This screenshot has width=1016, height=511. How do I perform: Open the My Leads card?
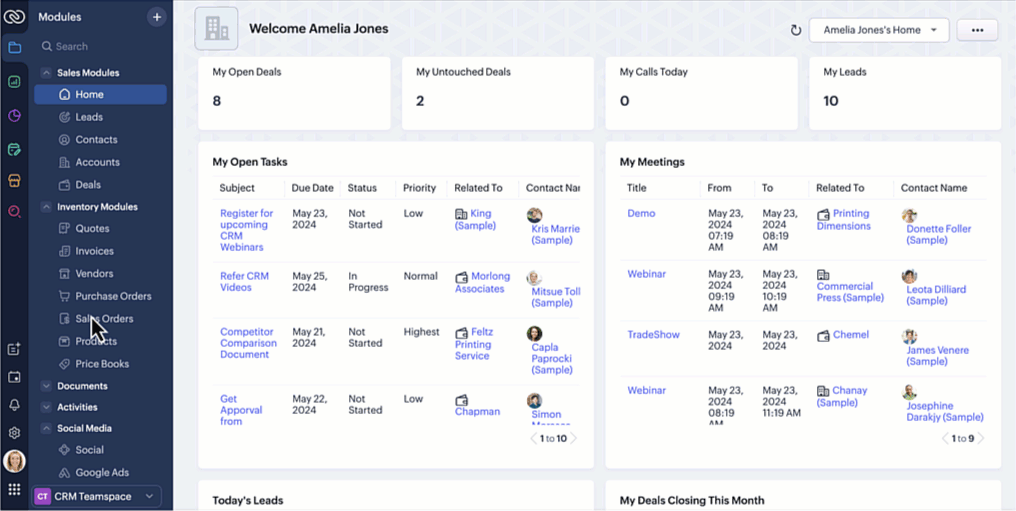click(x=905, y=93)
